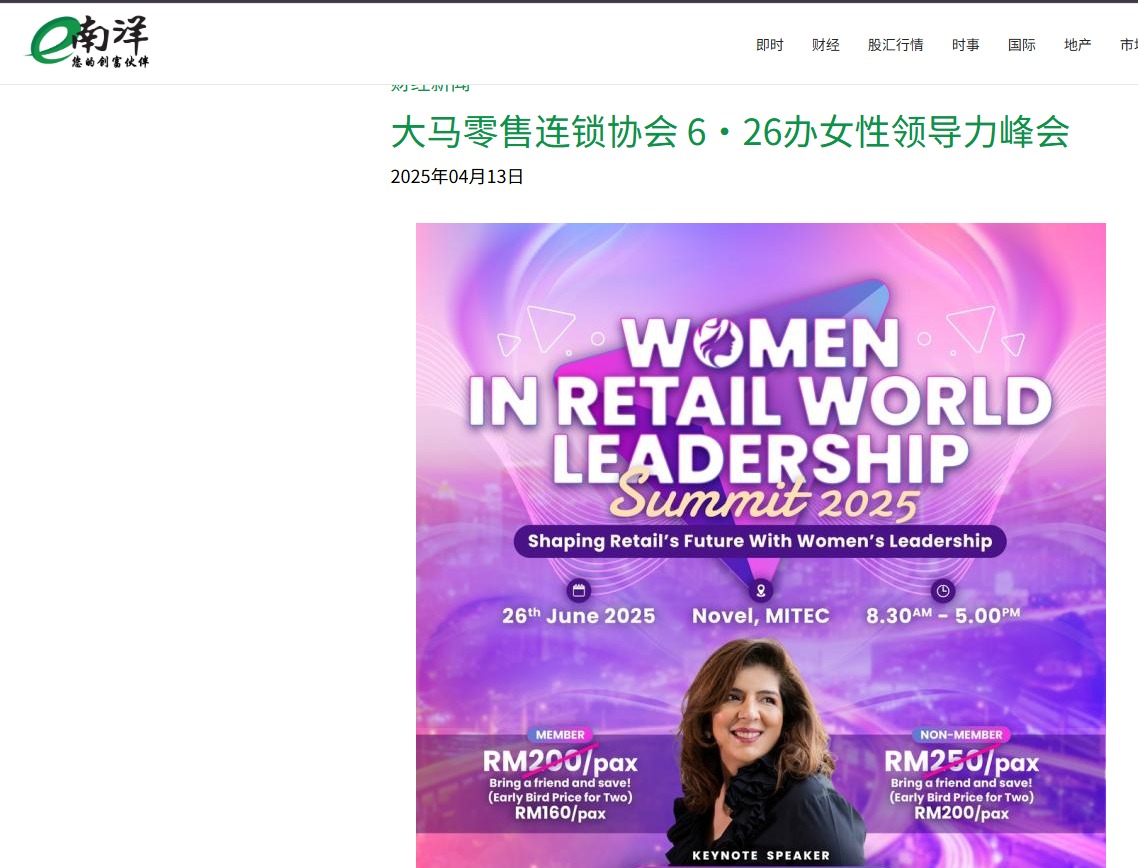Click the woman silhouette icon in WOMEN
The height and width of the screenshot is (868, 1138).
pyautogui.click(x=721, y=343)
